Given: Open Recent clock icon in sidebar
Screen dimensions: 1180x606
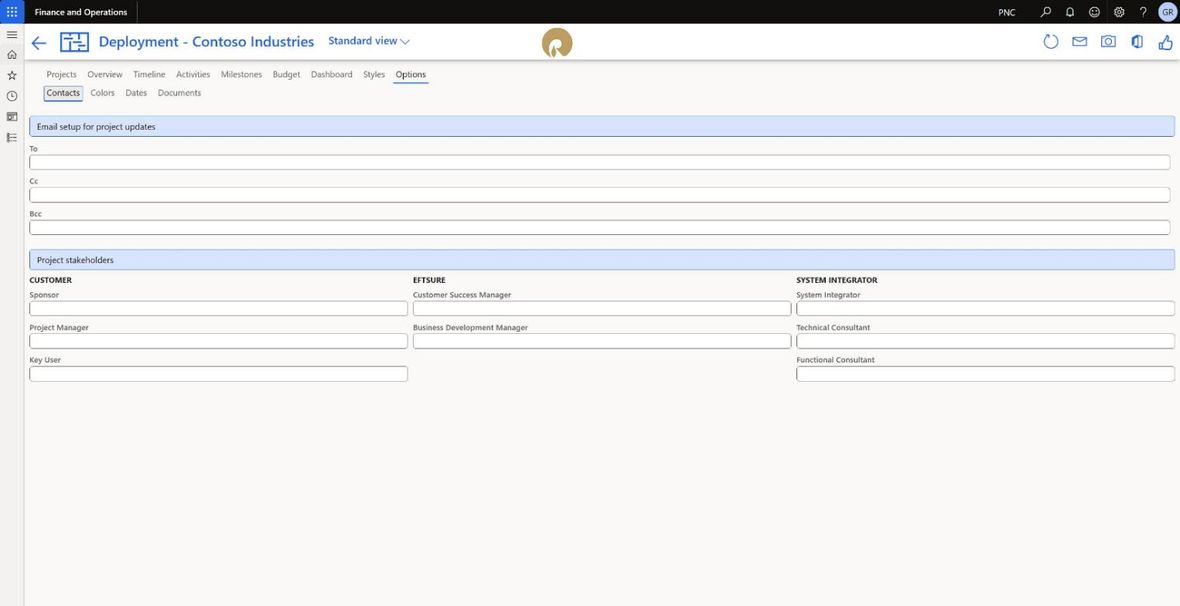Looking at the screenshot, I should [11, 96].
